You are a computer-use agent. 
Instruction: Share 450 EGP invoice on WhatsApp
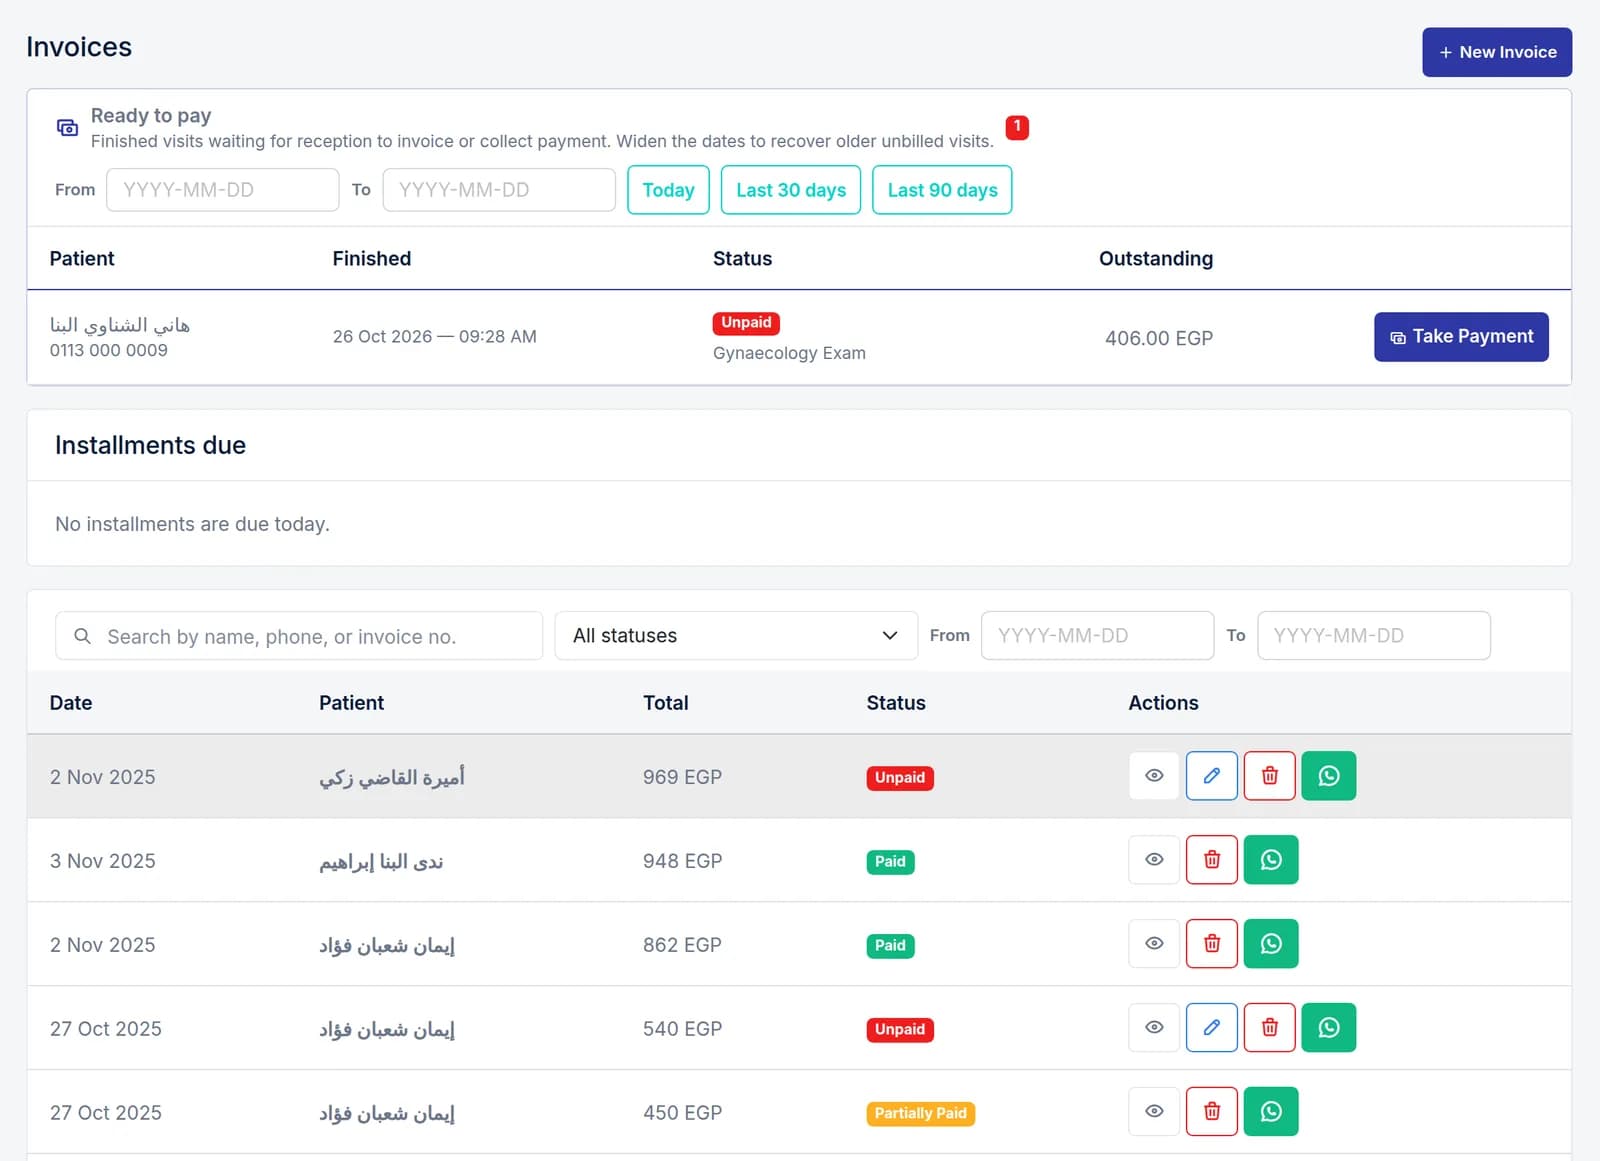click(x=1271, y=1112)
